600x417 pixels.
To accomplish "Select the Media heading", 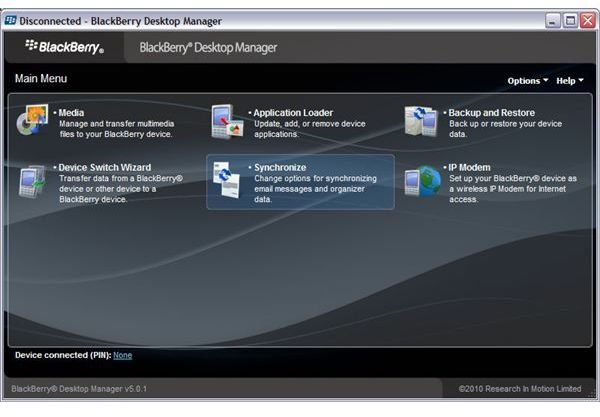I will click(71, 113).
